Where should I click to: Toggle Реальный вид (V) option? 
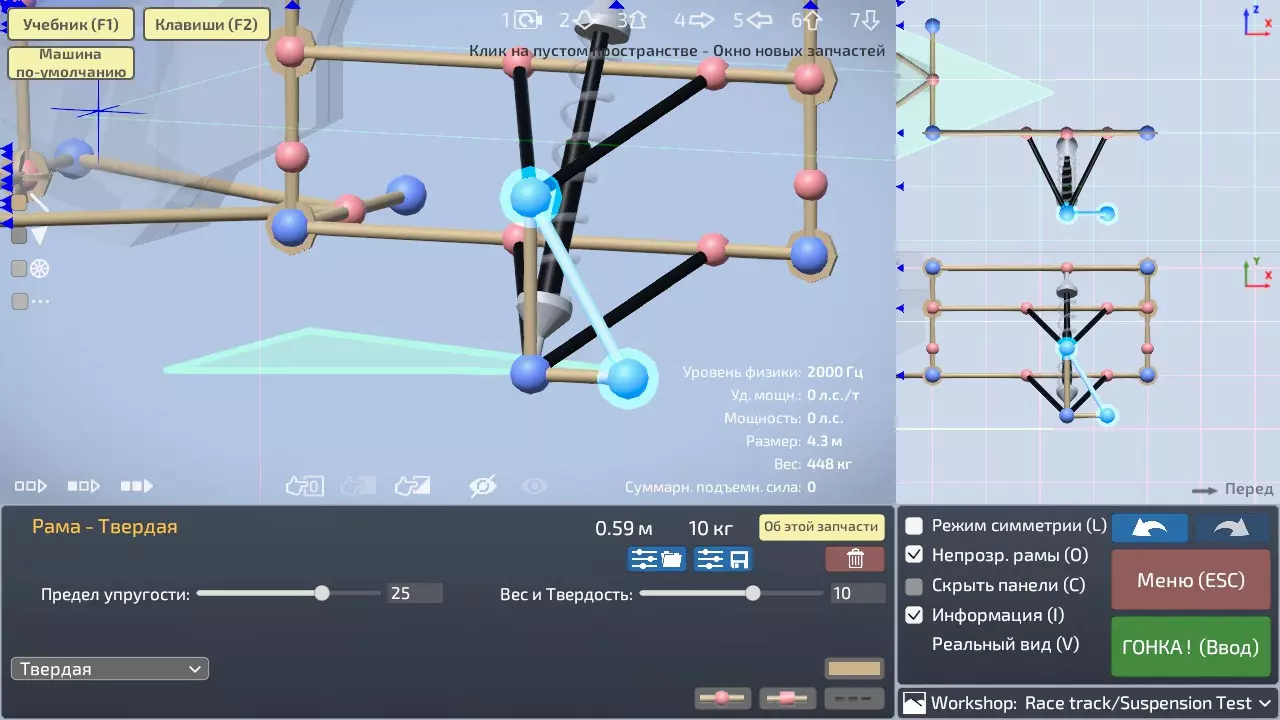(x=1005, y=645)
